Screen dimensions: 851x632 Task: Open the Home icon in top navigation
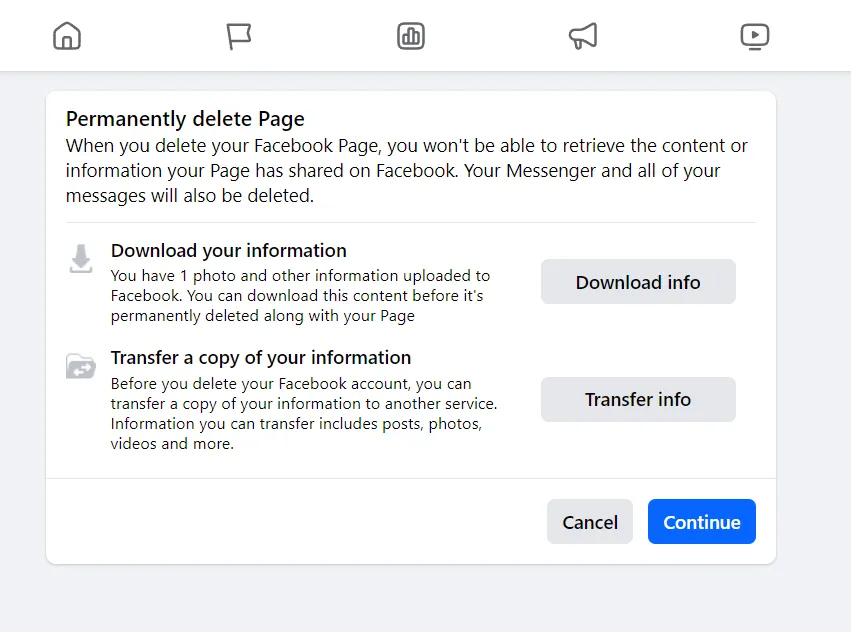67,36
